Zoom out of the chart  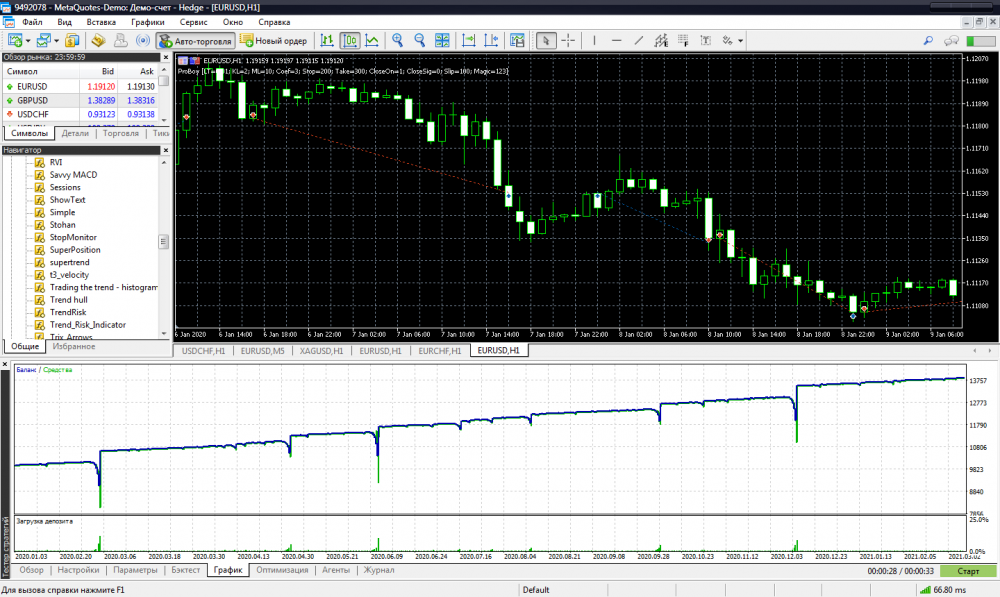pyautogui.click(x=419, y=41)
